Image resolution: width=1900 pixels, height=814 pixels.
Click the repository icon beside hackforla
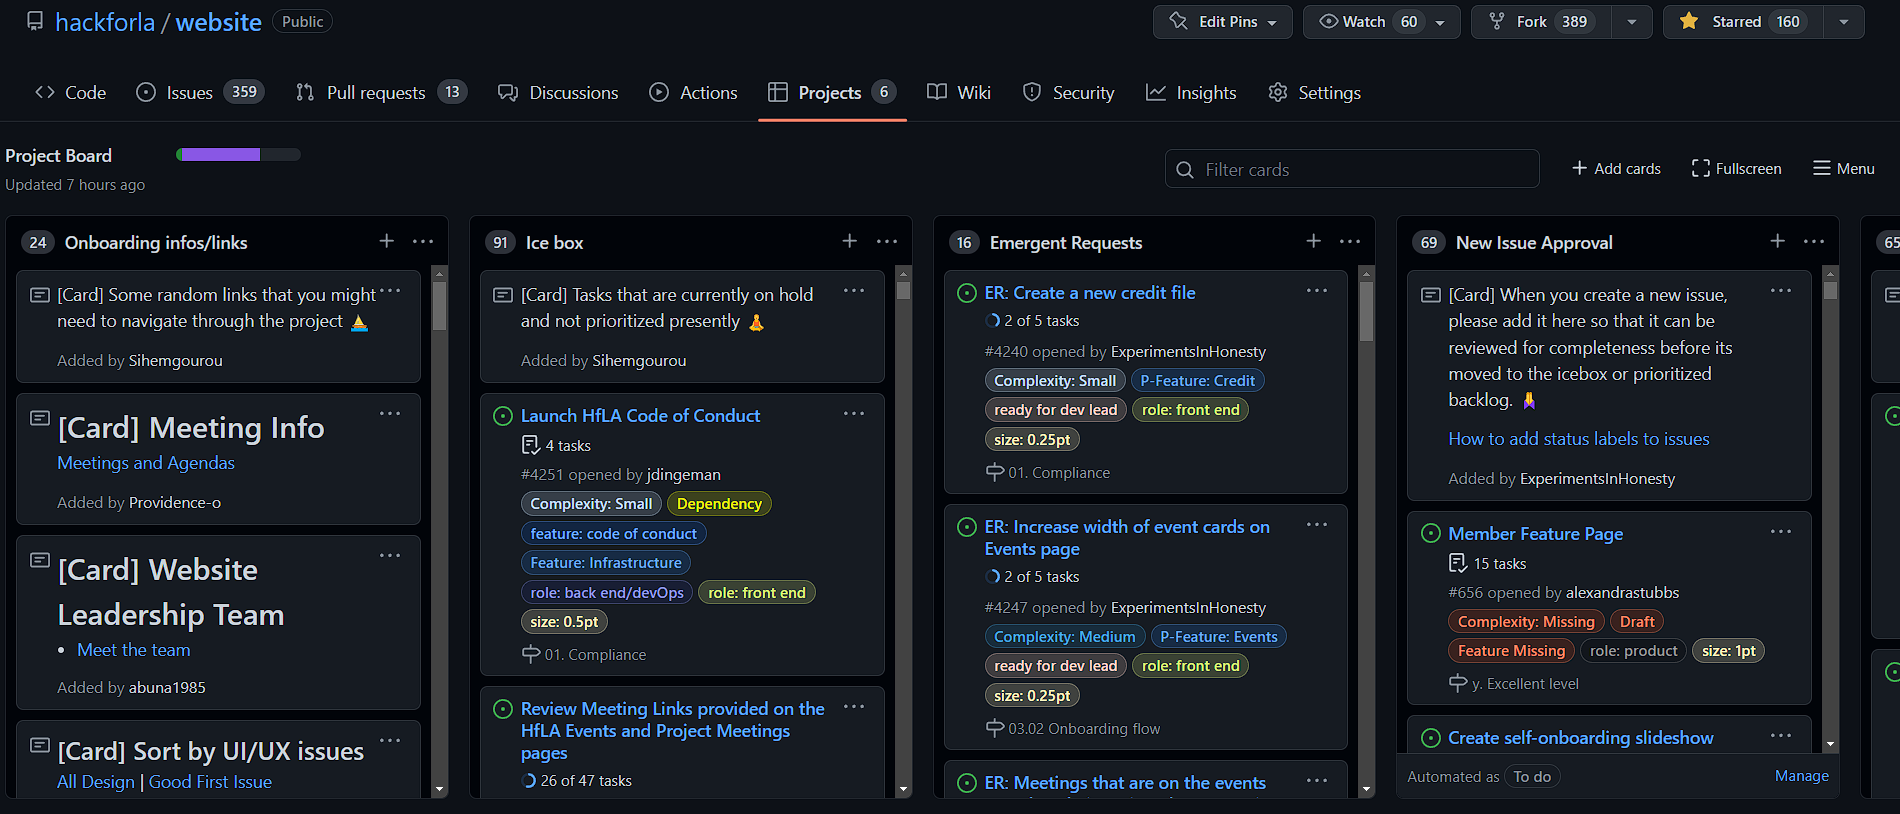(x=35, y=21)
